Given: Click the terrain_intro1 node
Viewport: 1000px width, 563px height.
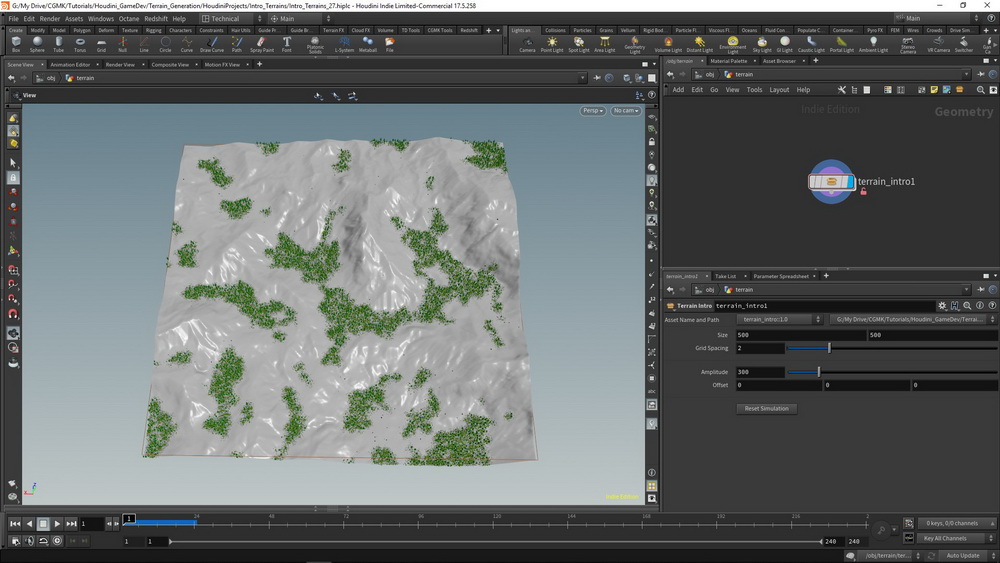Looking at the screenshot, I should [831, 182].
